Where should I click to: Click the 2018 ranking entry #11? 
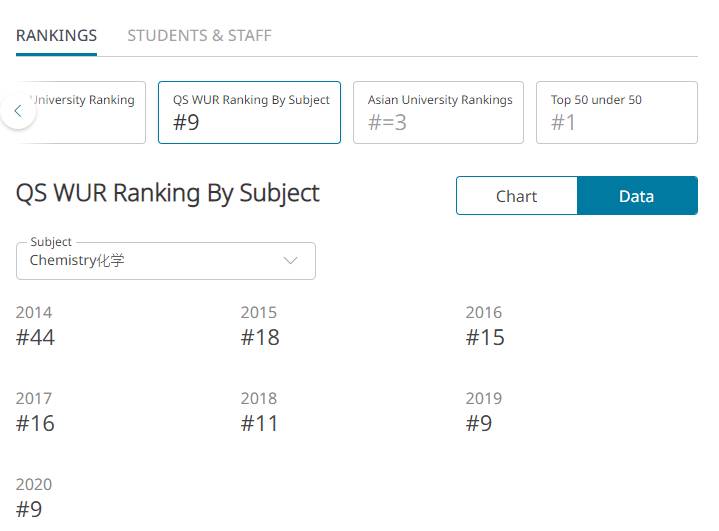click(x=260, y=424)
